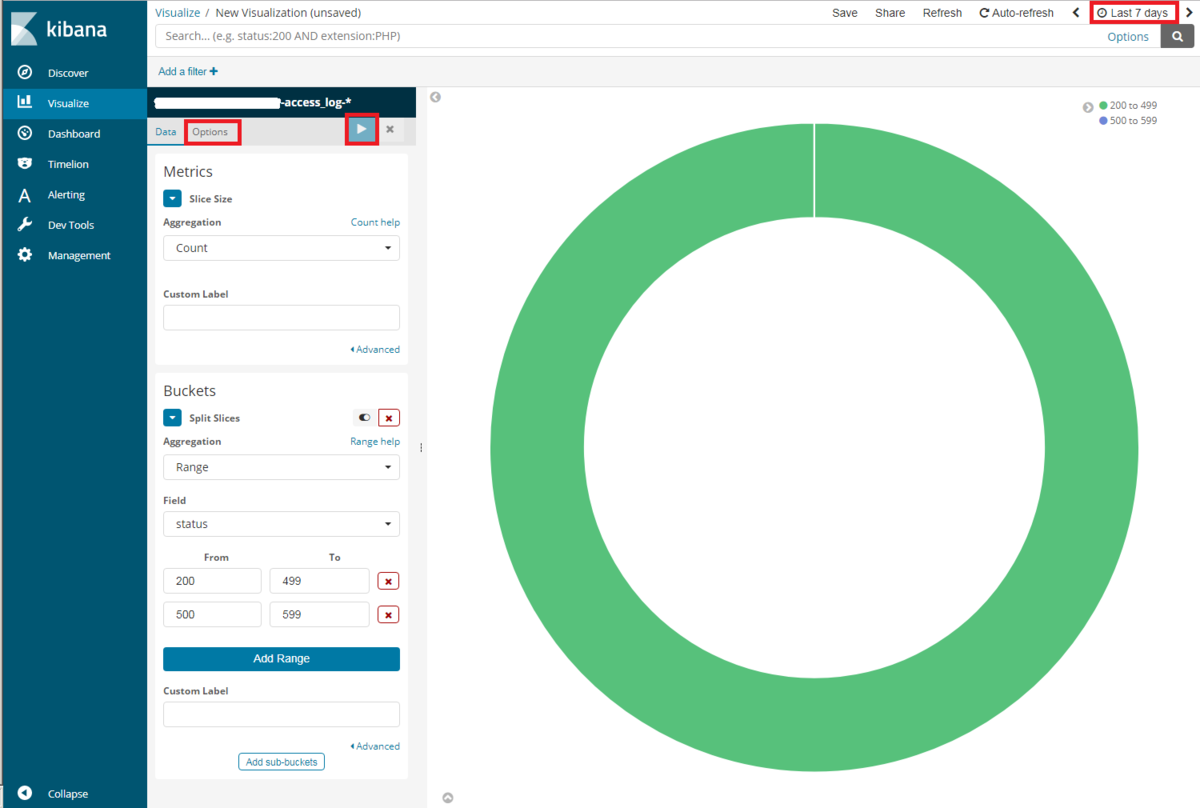Edit the To value 499
Screen dimensions: 1200x808
point(319,581)
